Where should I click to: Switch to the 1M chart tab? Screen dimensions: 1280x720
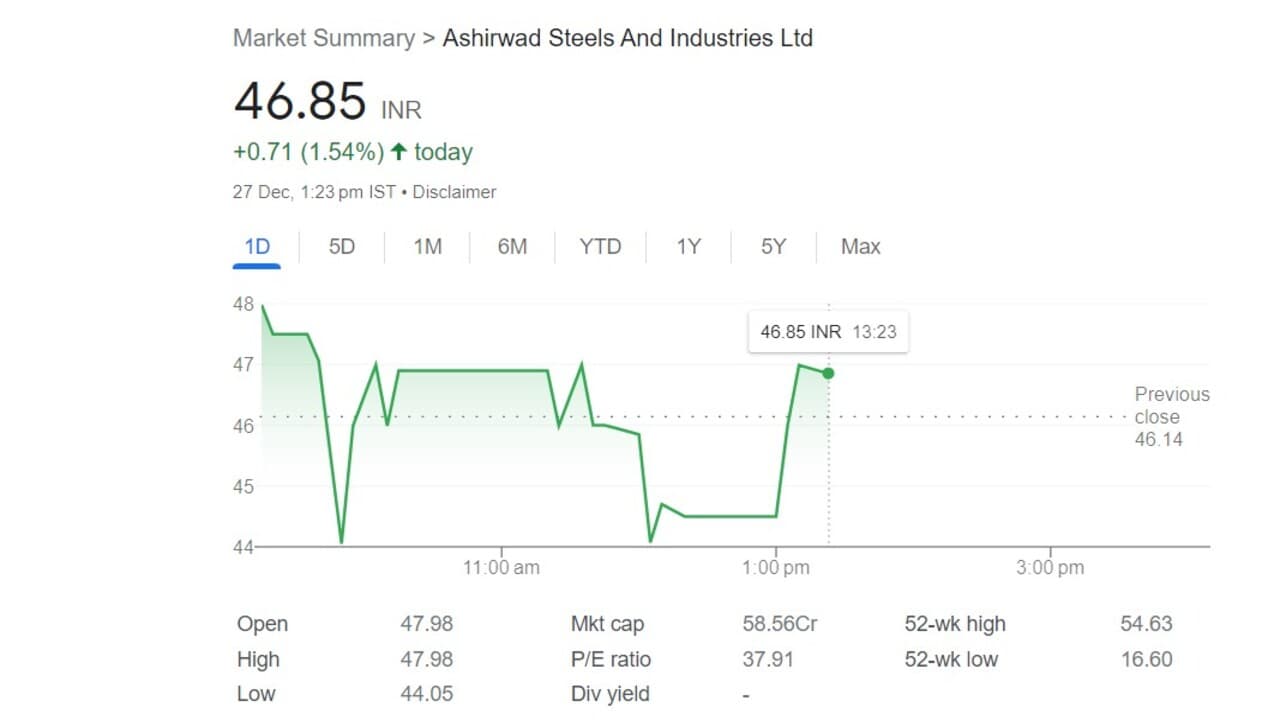(427, 246)
